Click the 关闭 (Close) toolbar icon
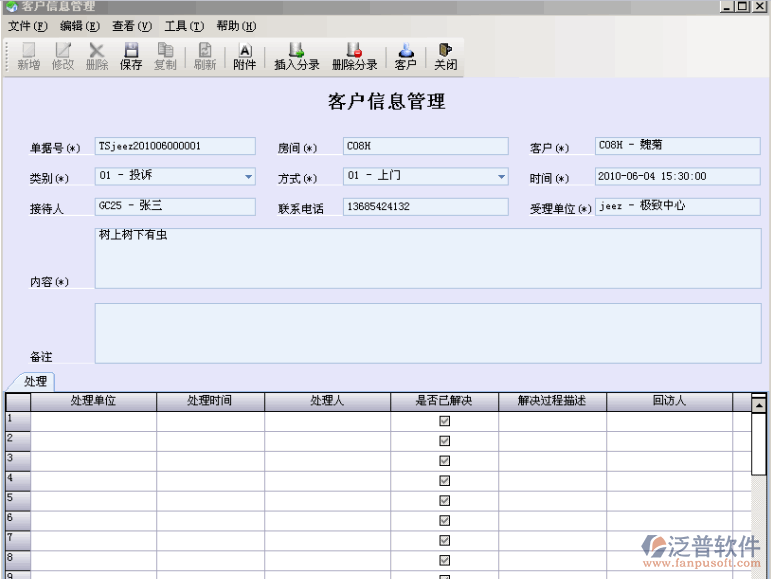771x579 pixels. pyautogui.click(x=445, y=56)
